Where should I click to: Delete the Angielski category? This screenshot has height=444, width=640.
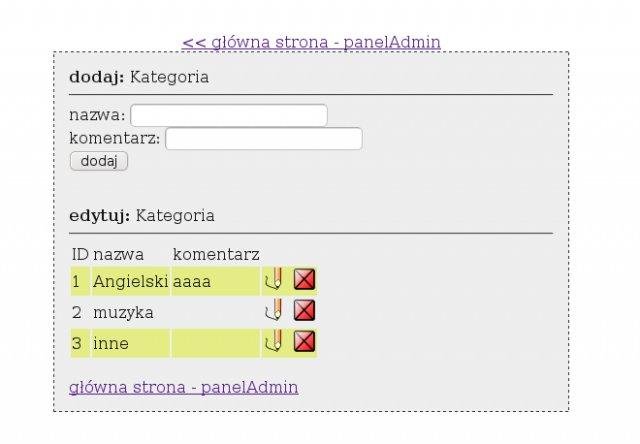(305, 281)
